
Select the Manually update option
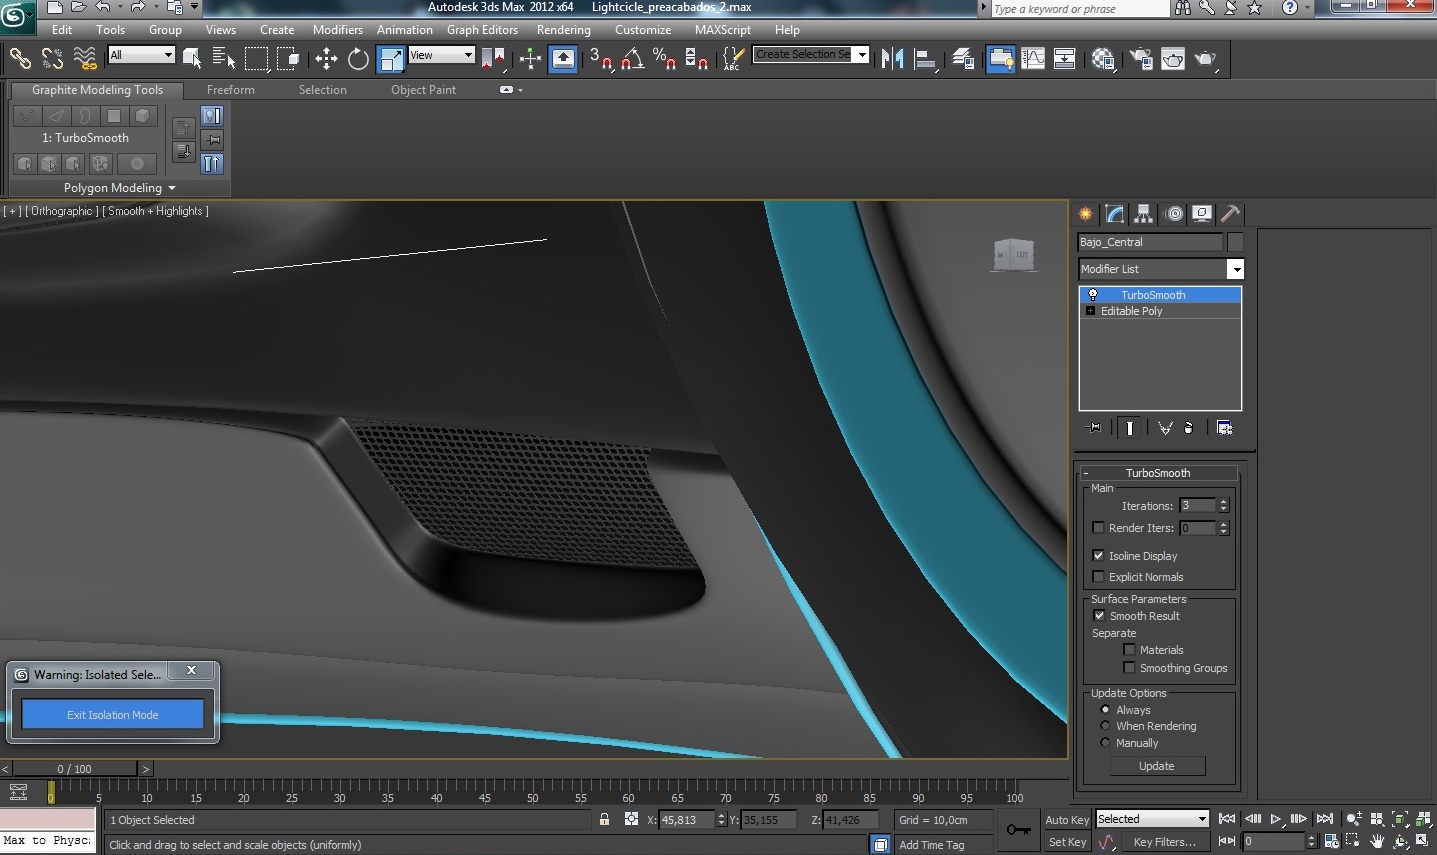(1105, 743)
